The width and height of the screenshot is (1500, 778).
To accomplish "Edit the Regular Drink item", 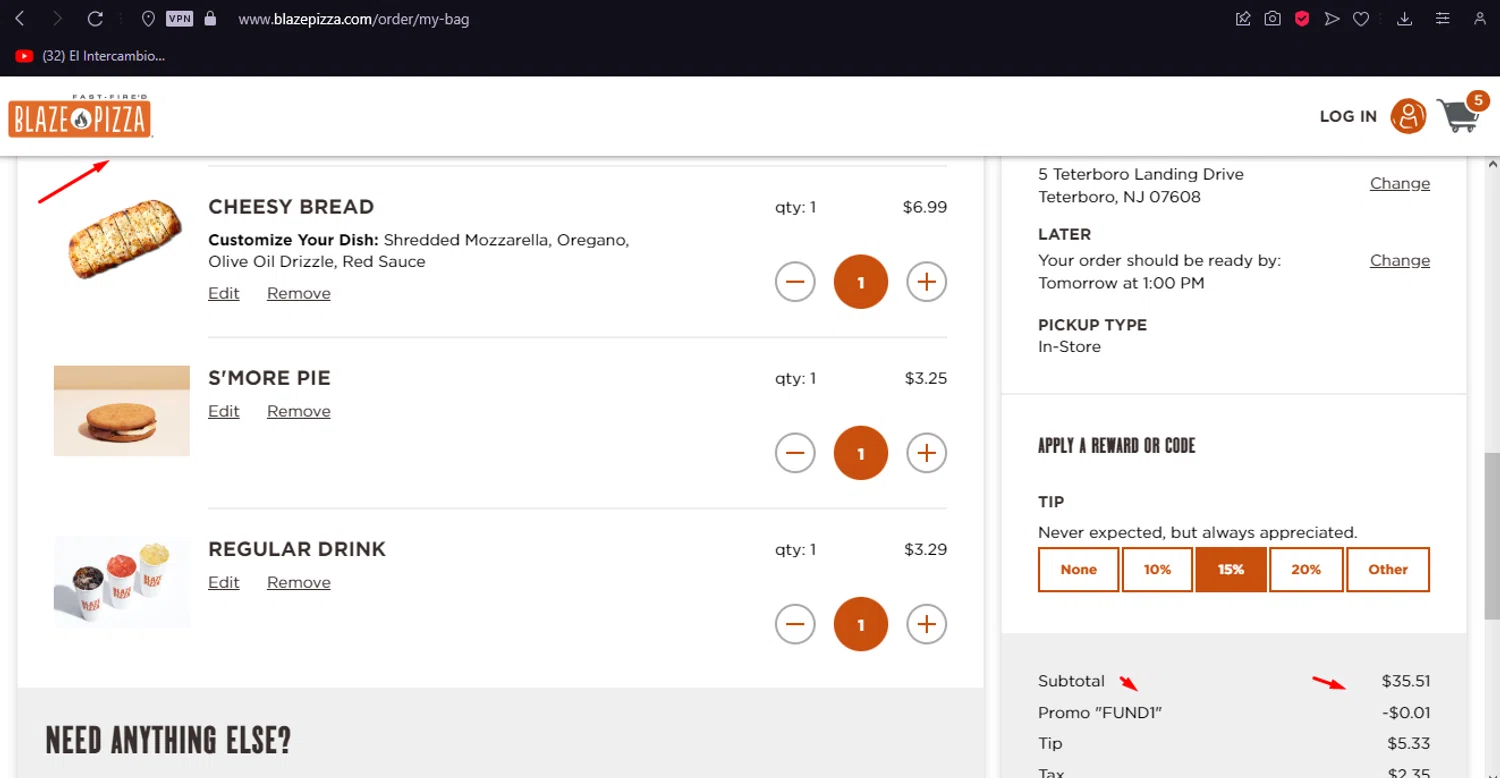I will click(x=224, y=582).
